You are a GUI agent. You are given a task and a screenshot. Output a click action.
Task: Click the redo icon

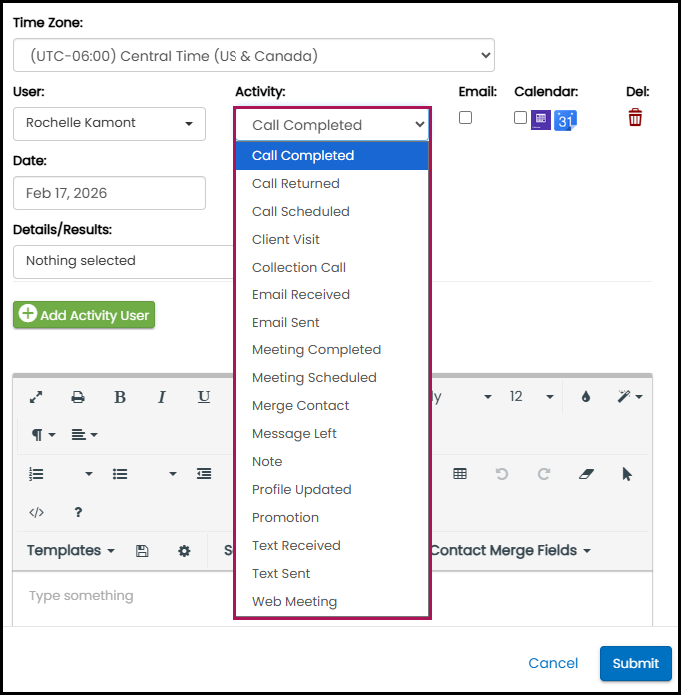[544, 474]
